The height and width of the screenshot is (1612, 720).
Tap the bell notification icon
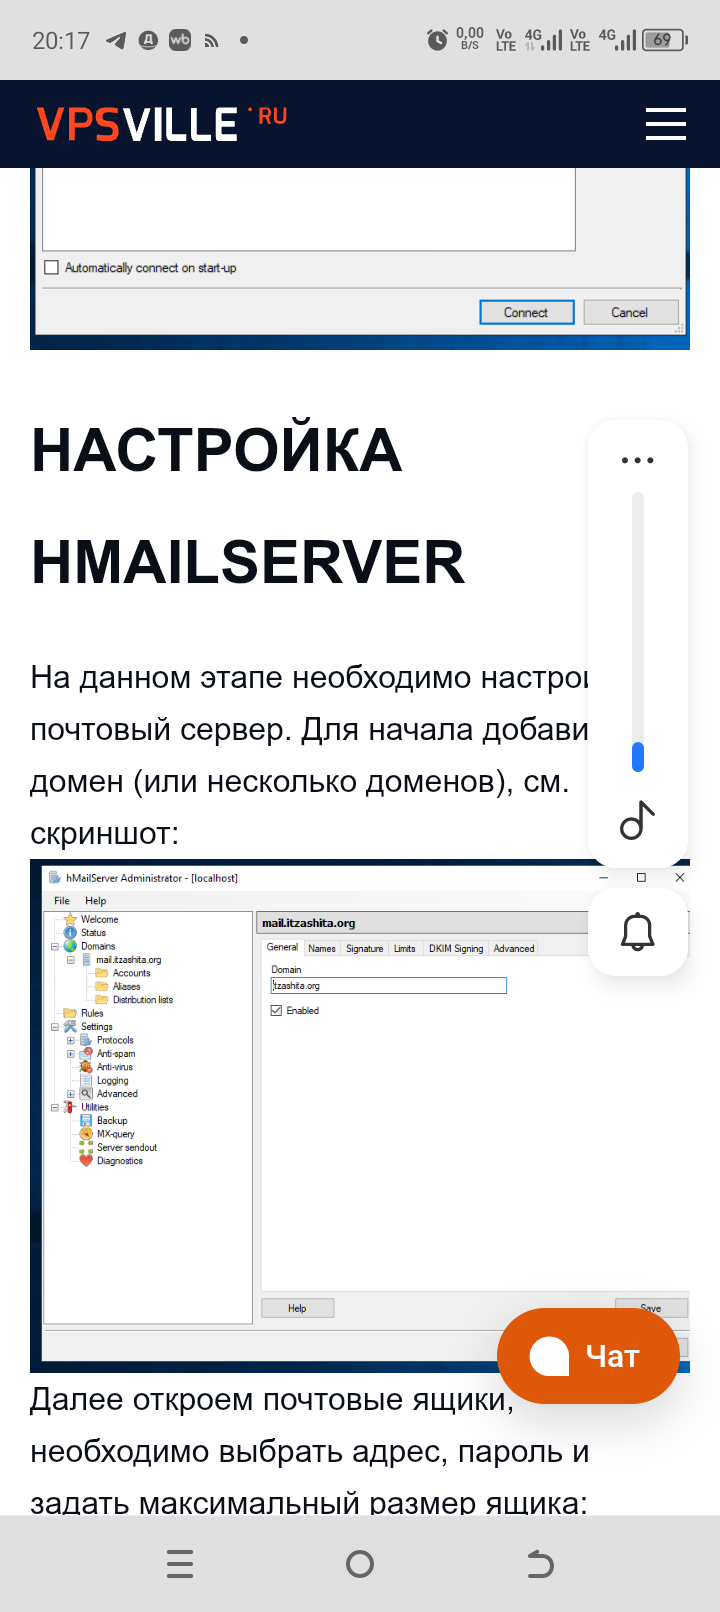click(x=637, y=932)
